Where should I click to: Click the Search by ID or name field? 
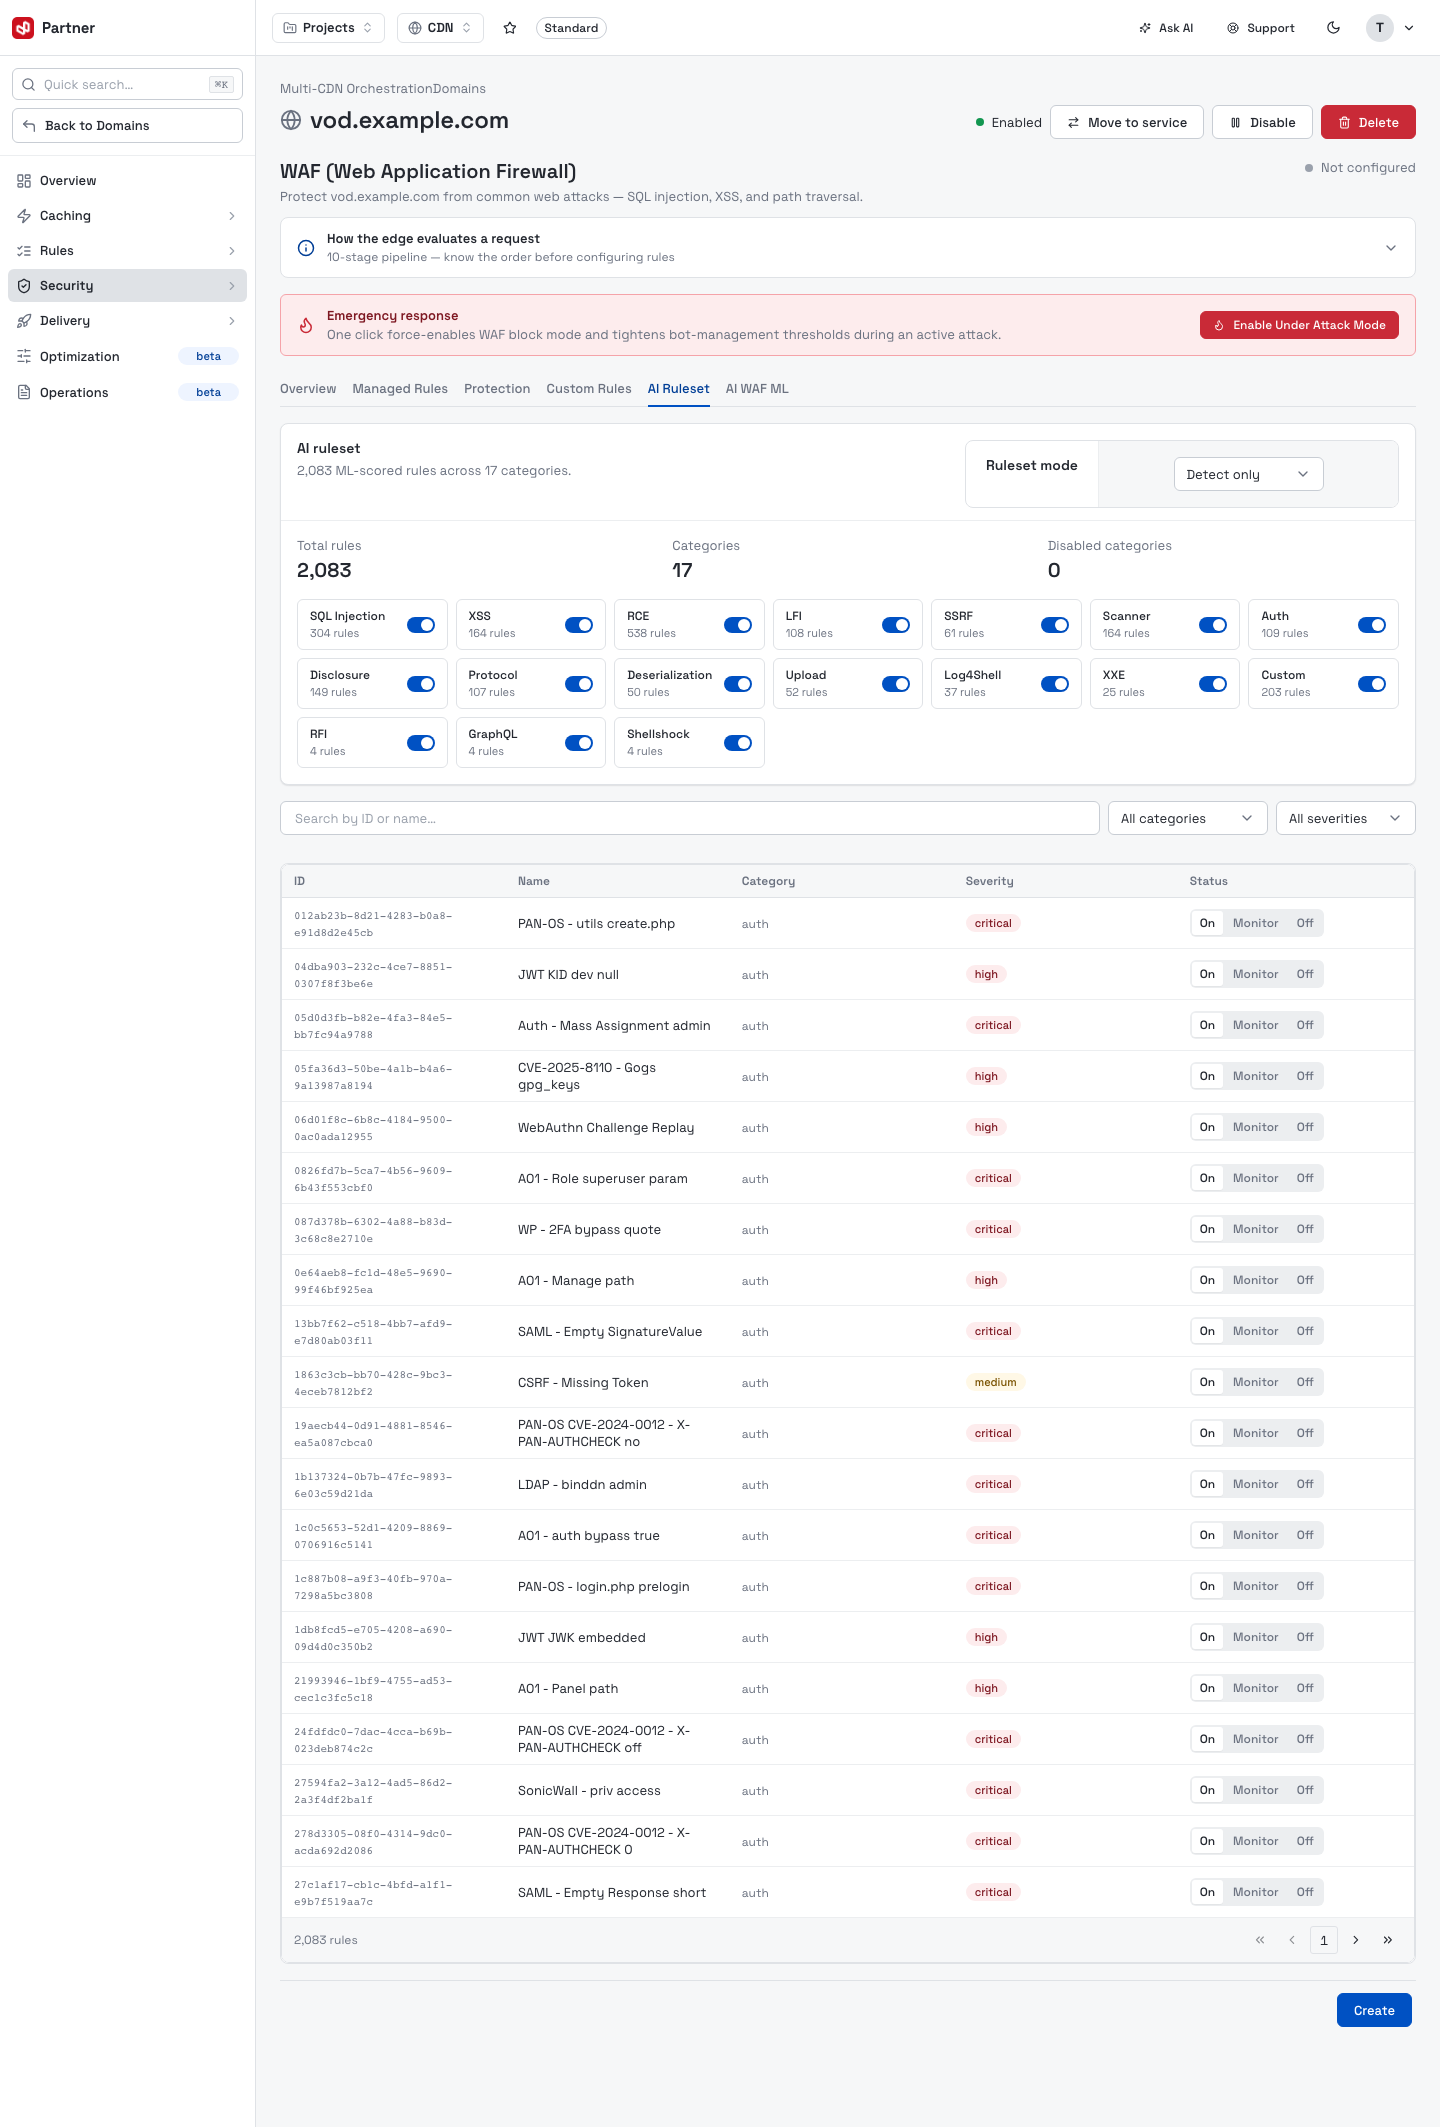click(690, 818)
